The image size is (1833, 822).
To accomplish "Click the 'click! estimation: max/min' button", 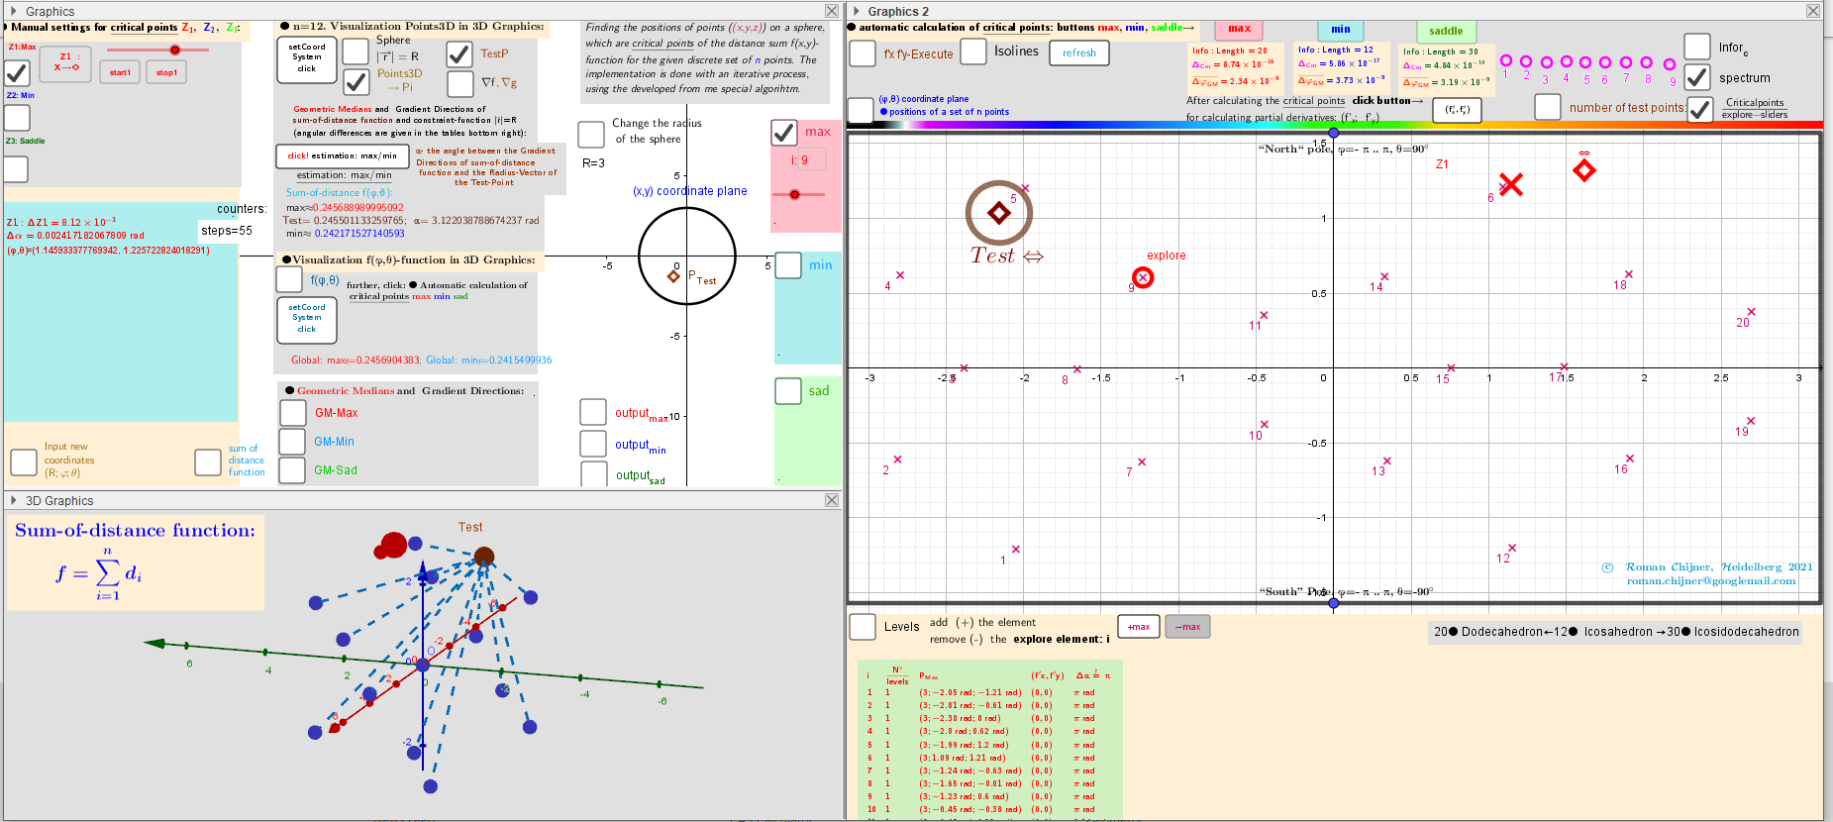I will 343,156.
